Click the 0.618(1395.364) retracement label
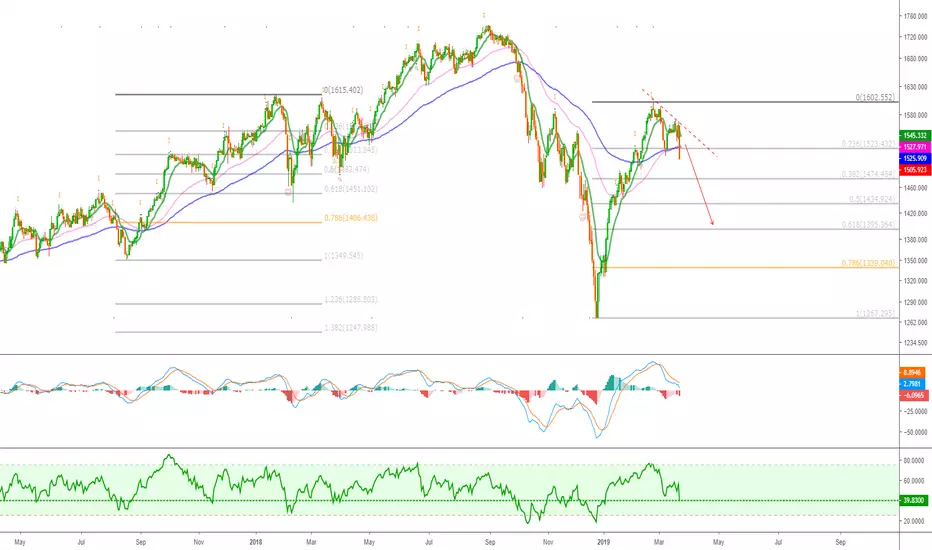 click(x=868, y=225)
